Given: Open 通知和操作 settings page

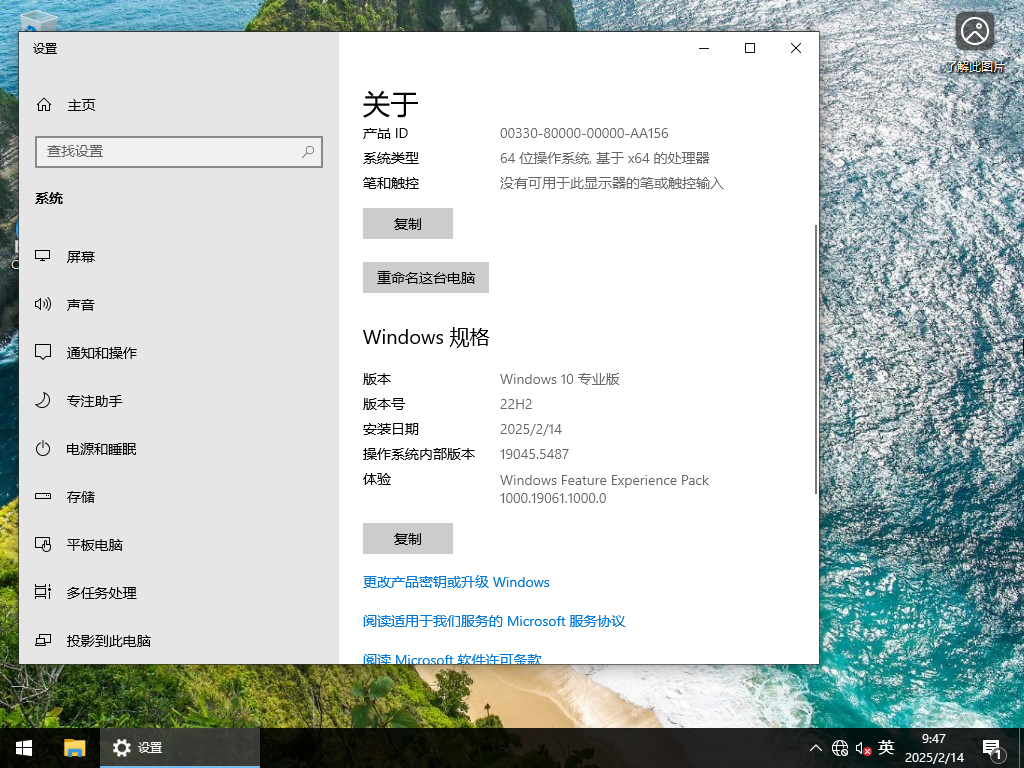Looking at the screenshot, I should tap(100, 352).
